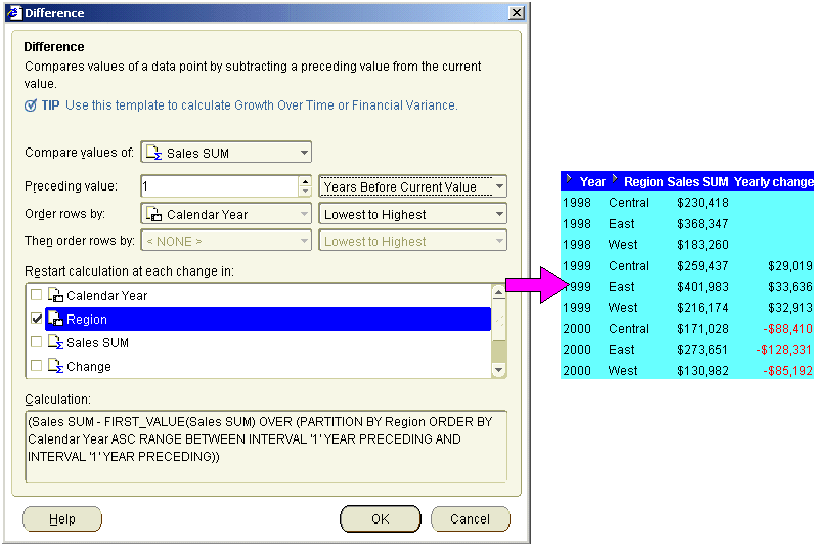The width and height of the screenshot is (816, 546).
Task: Uncheck the Region checkbox
Action: 37,319
